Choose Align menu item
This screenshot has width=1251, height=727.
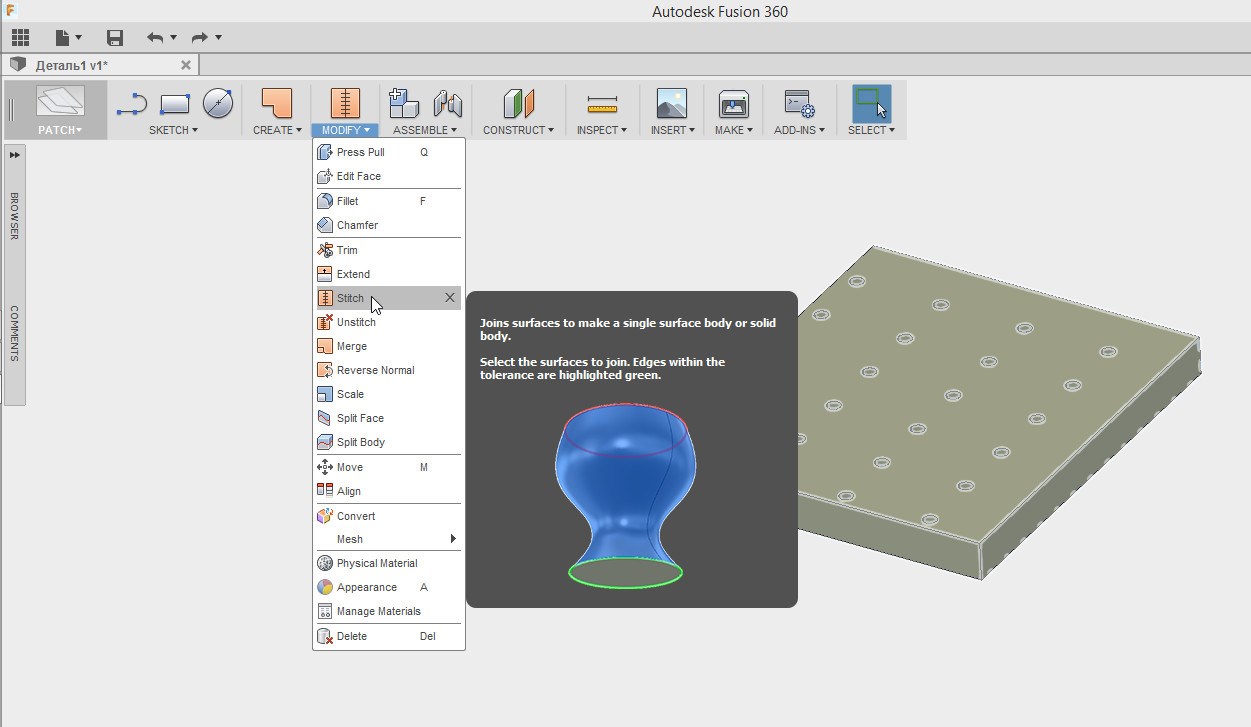click(x=388, y=491)
